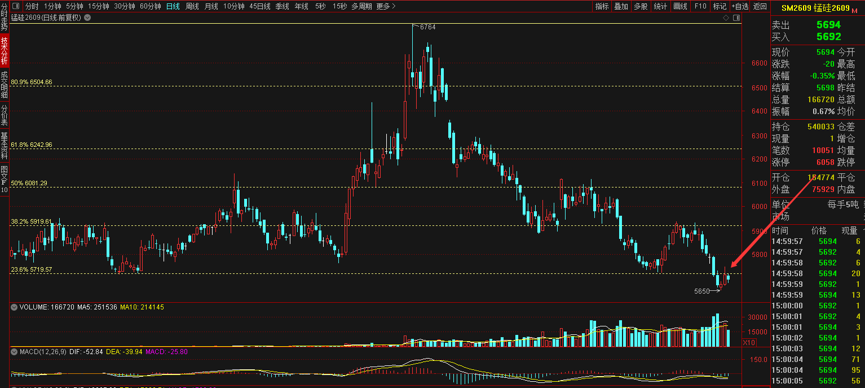Select the 1分钟 period
865x388 pixels.
click(52, 7)
